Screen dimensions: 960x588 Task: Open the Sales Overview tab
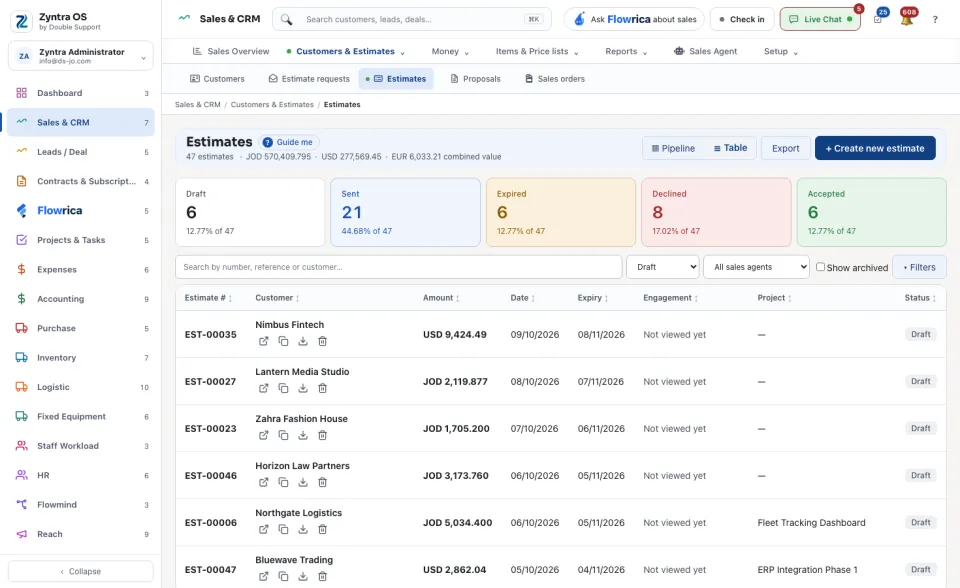[x=231, y=51]
